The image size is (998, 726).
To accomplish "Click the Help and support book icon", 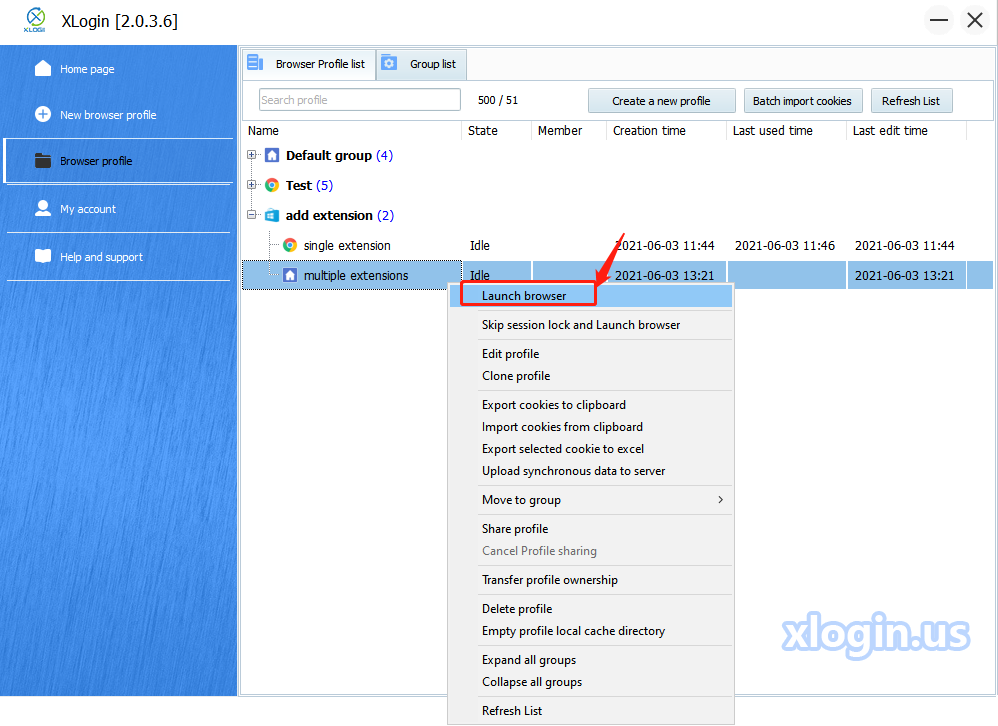I will pos(43,256).
